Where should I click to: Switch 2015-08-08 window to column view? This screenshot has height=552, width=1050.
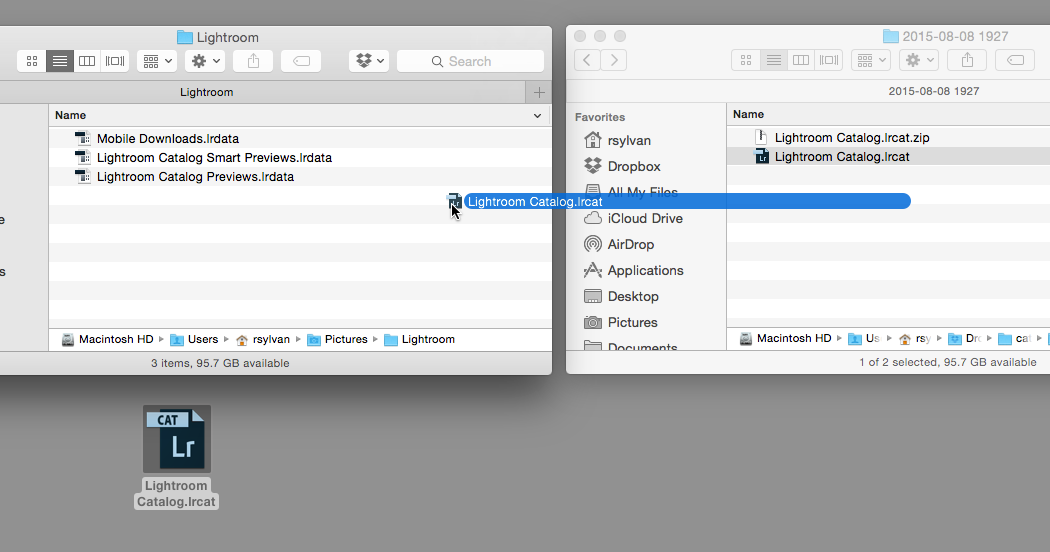(801, 60)
